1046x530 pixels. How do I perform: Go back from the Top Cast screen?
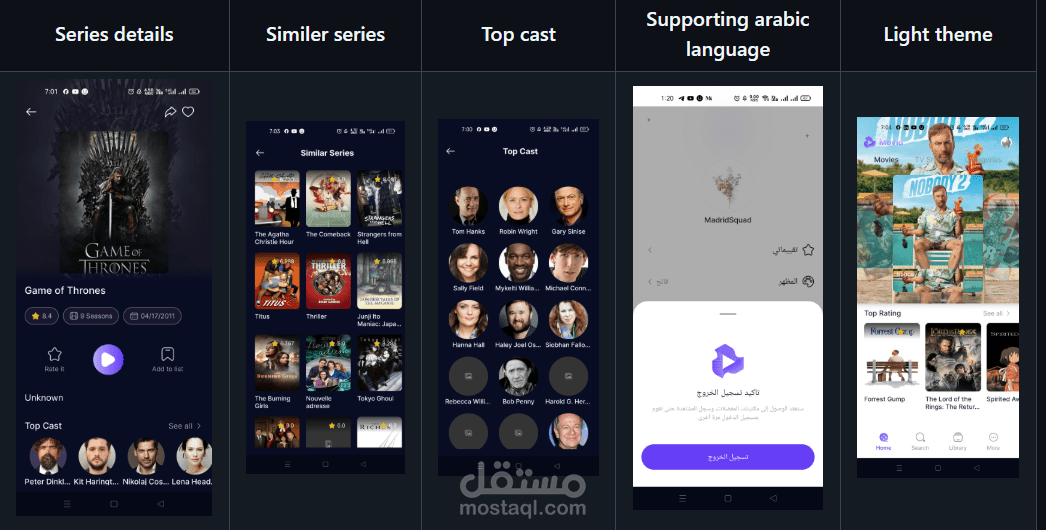450,152
